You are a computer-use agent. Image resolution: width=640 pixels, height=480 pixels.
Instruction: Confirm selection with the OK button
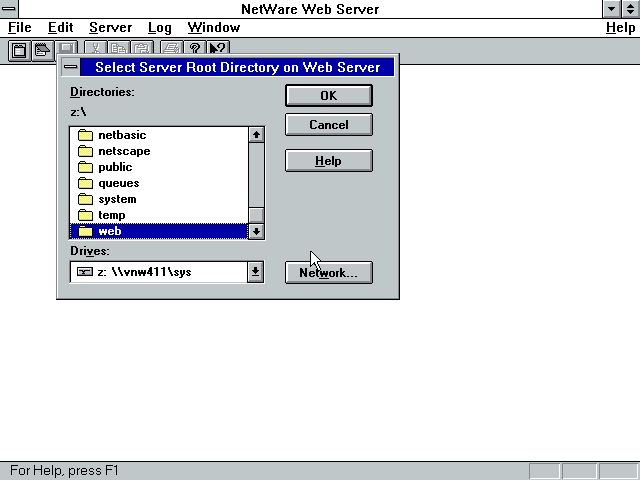pyautogui.click(x=329, y=96)
